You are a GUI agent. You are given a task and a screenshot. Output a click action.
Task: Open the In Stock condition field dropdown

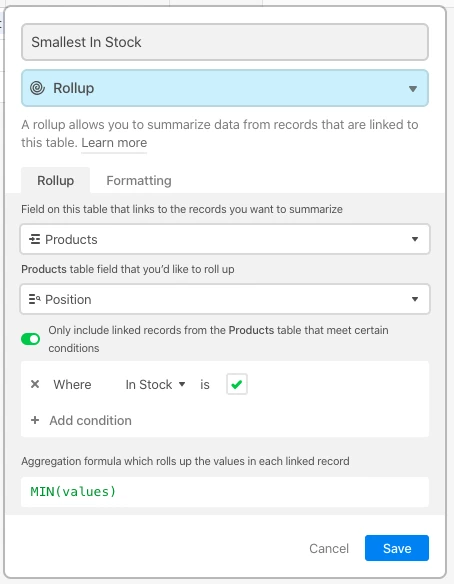(x=155, y=384)
